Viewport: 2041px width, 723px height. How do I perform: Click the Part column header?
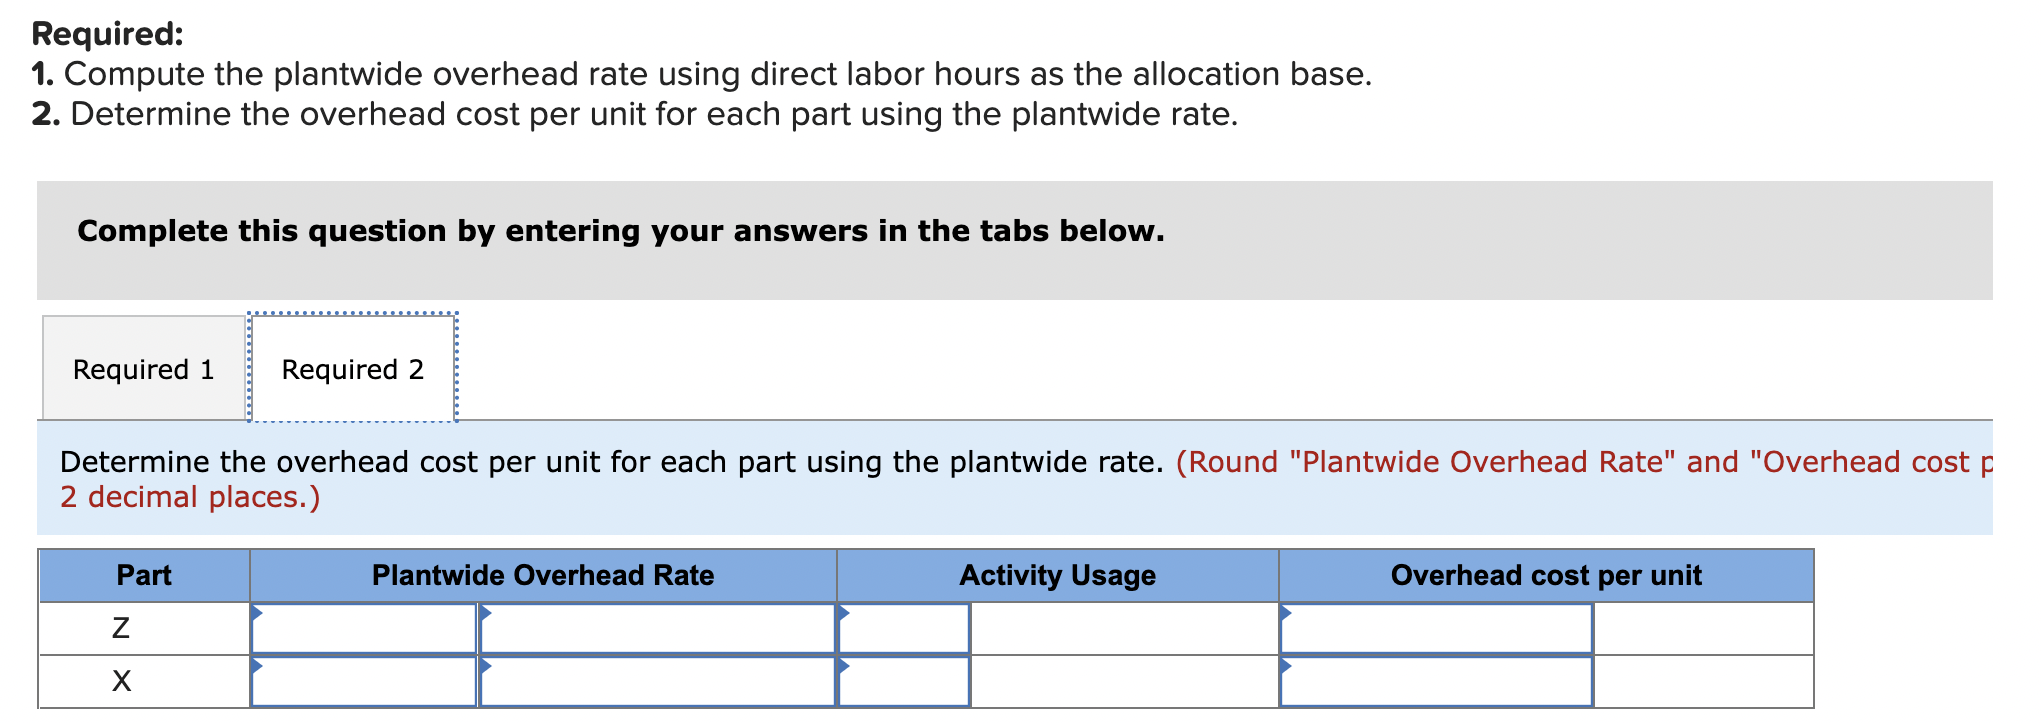[x=144, y=575]
